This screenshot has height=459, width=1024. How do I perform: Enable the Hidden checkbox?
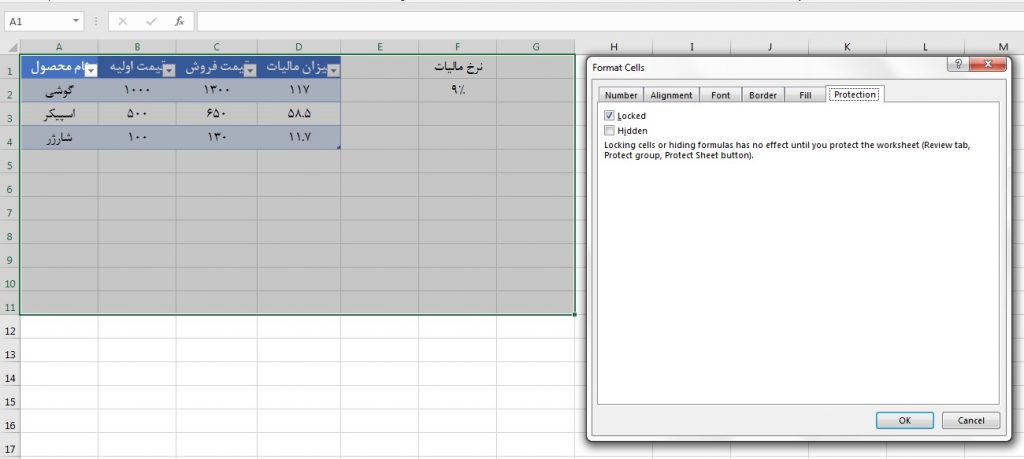(609, 131)
